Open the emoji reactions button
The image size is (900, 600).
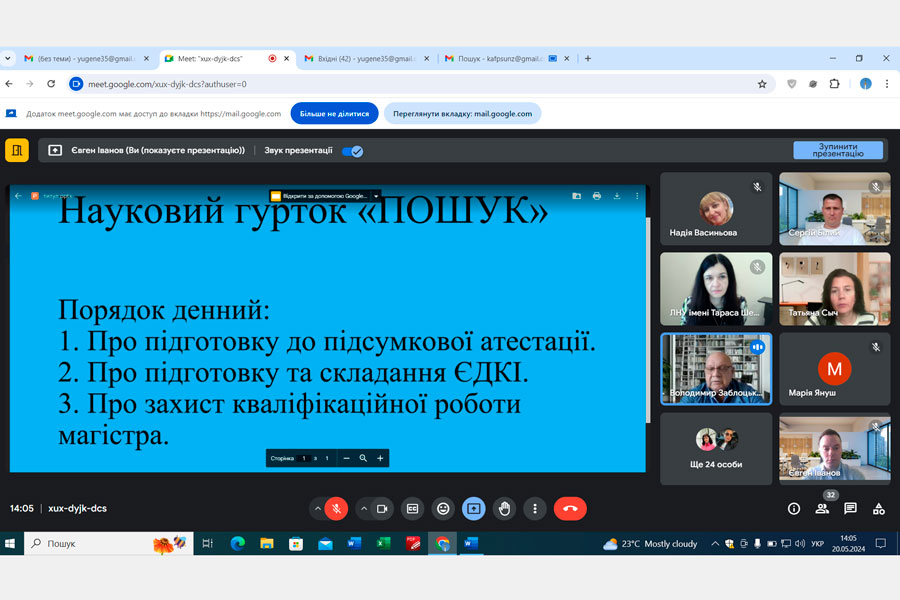click(x=443, y=509)
